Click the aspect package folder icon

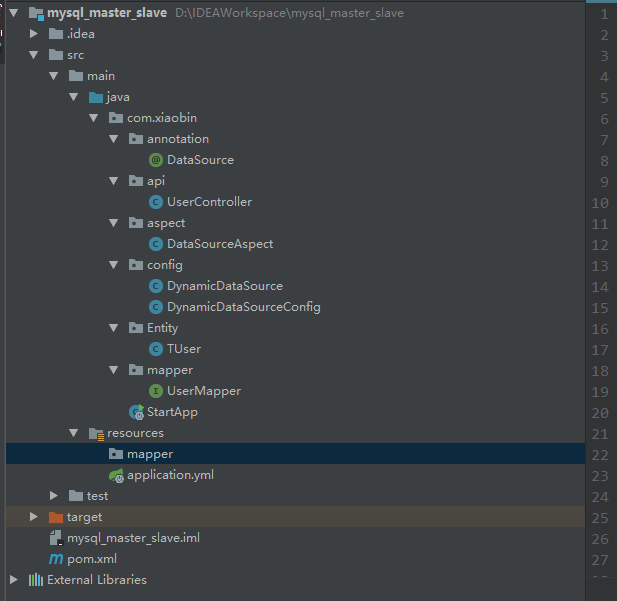click(x=136, y=223)
